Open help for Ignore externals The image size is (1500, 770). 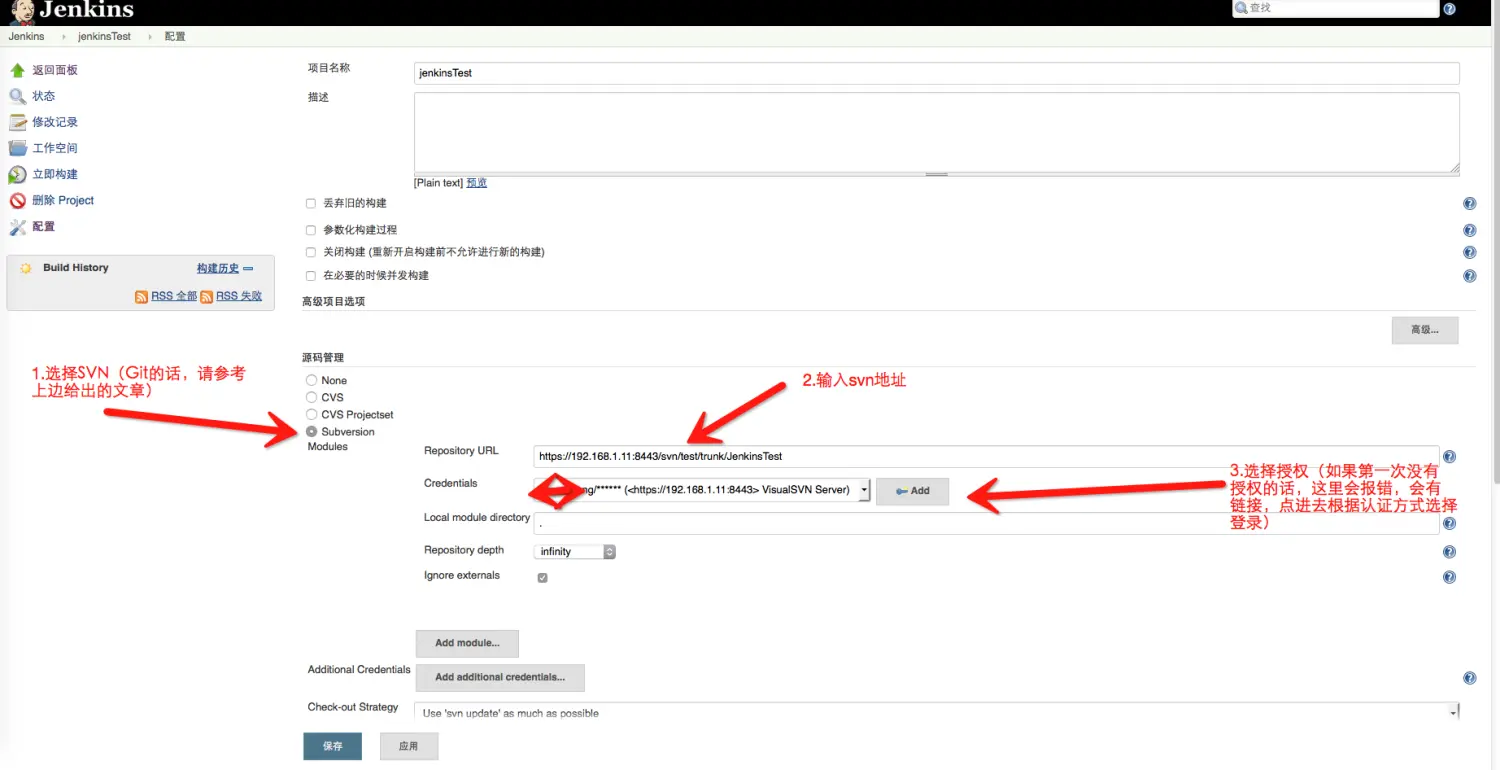[x=1449, y=577]
